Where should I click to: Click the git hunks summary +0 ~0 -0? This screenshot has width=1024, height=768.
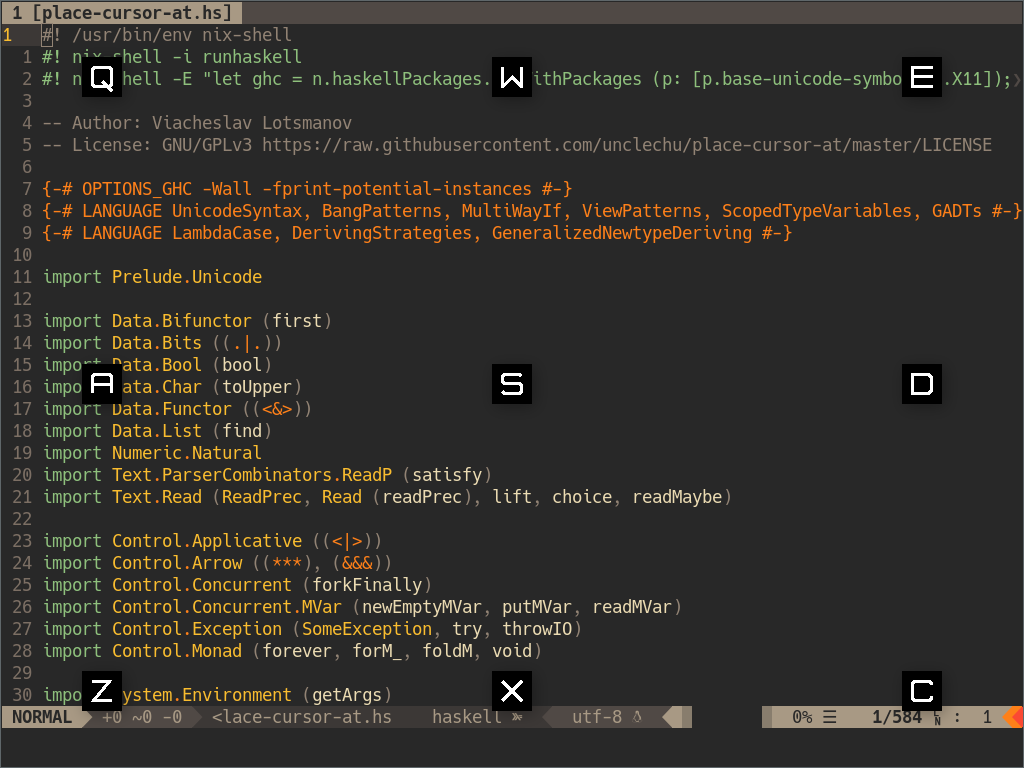[x=142, y=717]
